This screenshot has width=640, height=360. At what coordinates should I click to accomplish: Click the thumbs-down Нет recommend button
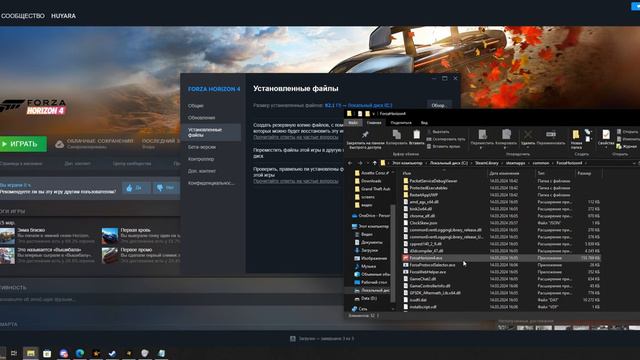(165, 188)
